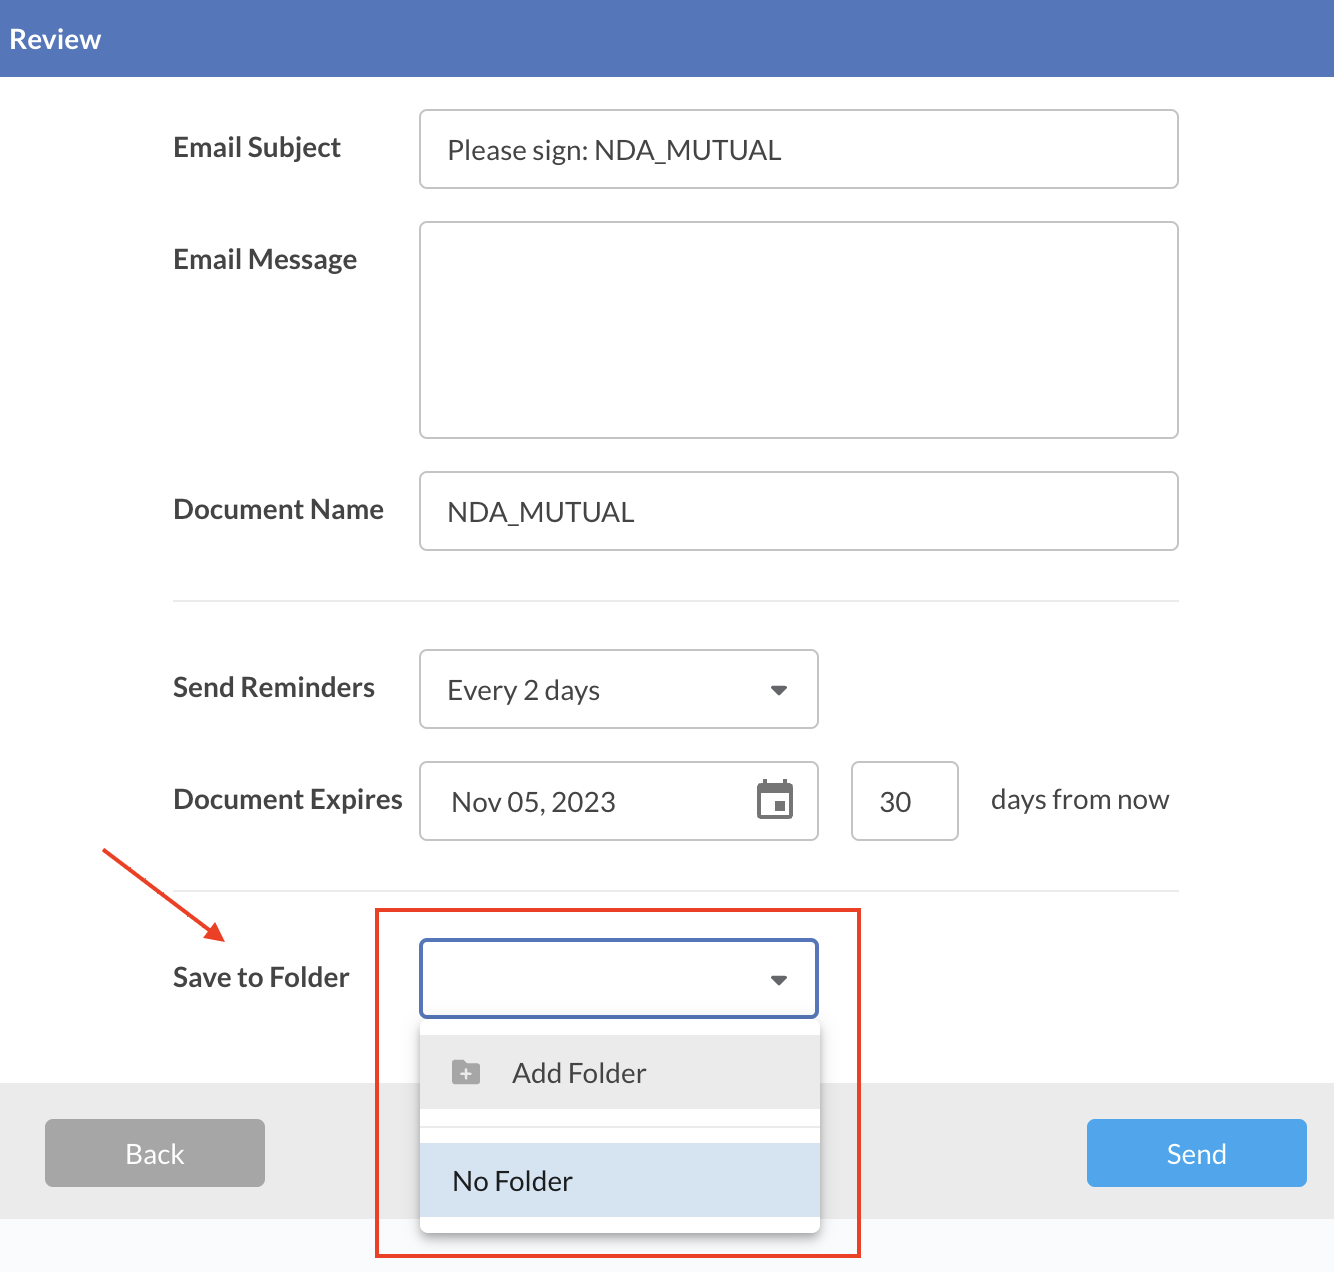Click inside the Email Message text area
This screenshot has width=1334, height=1272.
[x=798, y=330]
